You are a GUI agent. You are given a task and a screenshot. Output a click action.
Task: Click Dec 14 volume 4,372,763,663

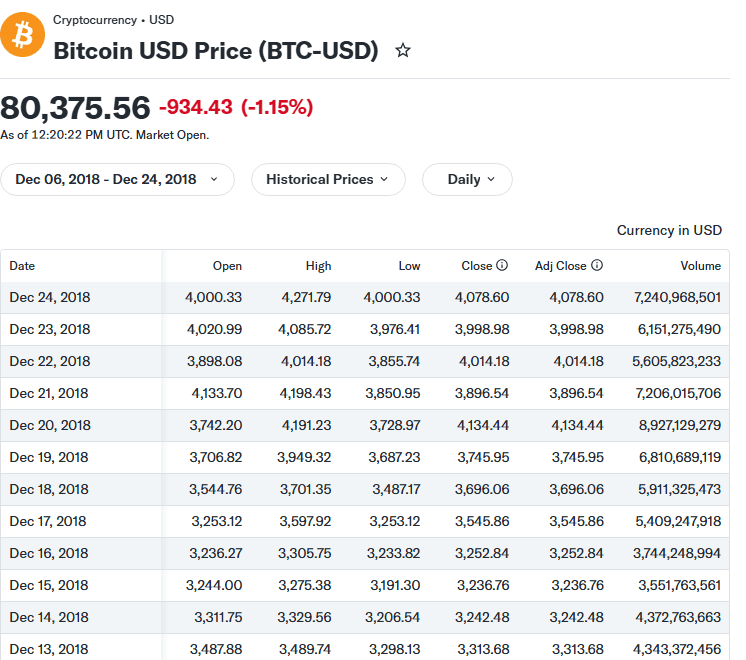click(x=678, y=617)
